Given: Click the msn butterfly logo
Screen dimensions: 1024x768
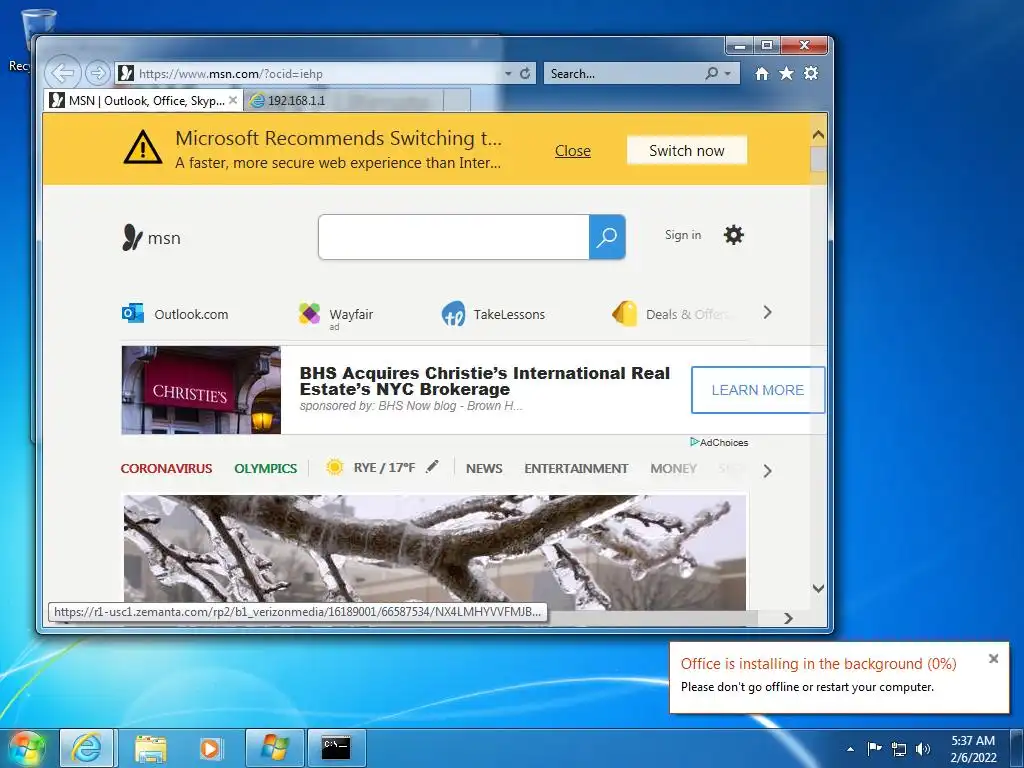Looking at the screenshot, I should tap(151, 238).
